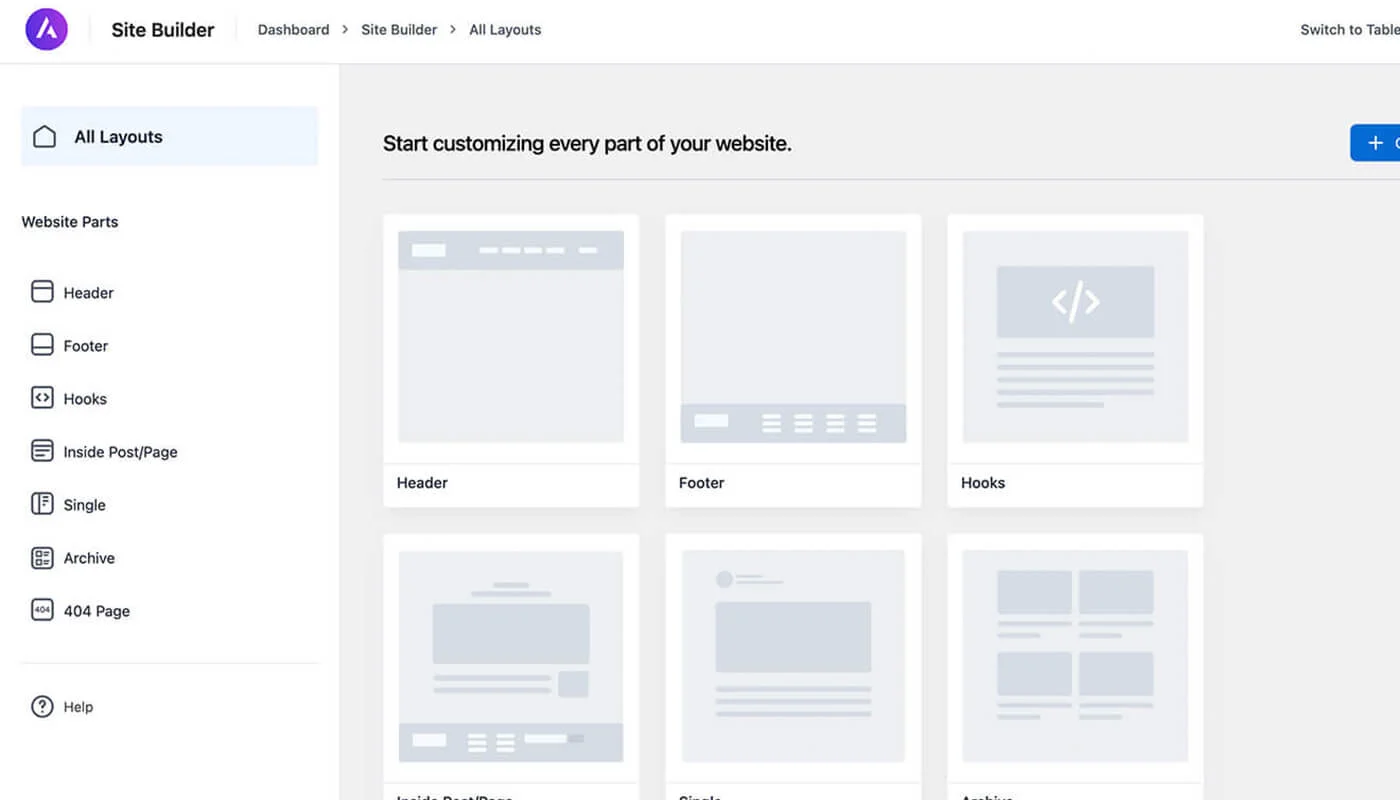Open the Header layout card thumbnail
Viewport: 1400px width, 800px height.
click(511, 337)
